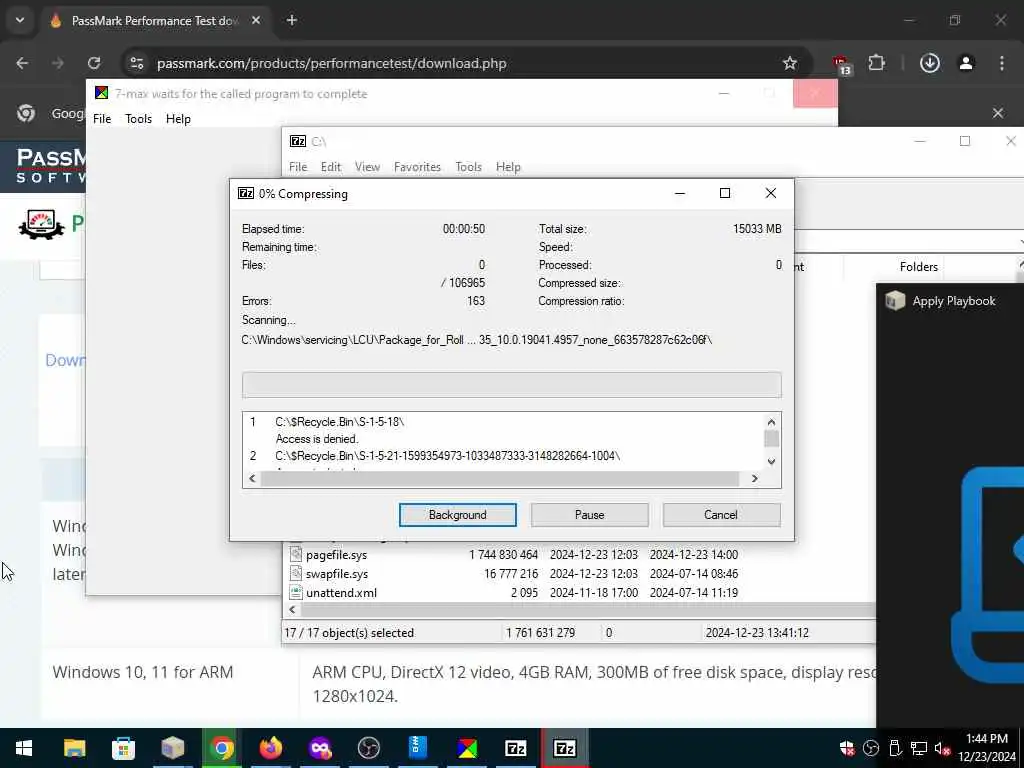Select pagefile.sys in file list
1024x768 pixels.
point(336,555)
